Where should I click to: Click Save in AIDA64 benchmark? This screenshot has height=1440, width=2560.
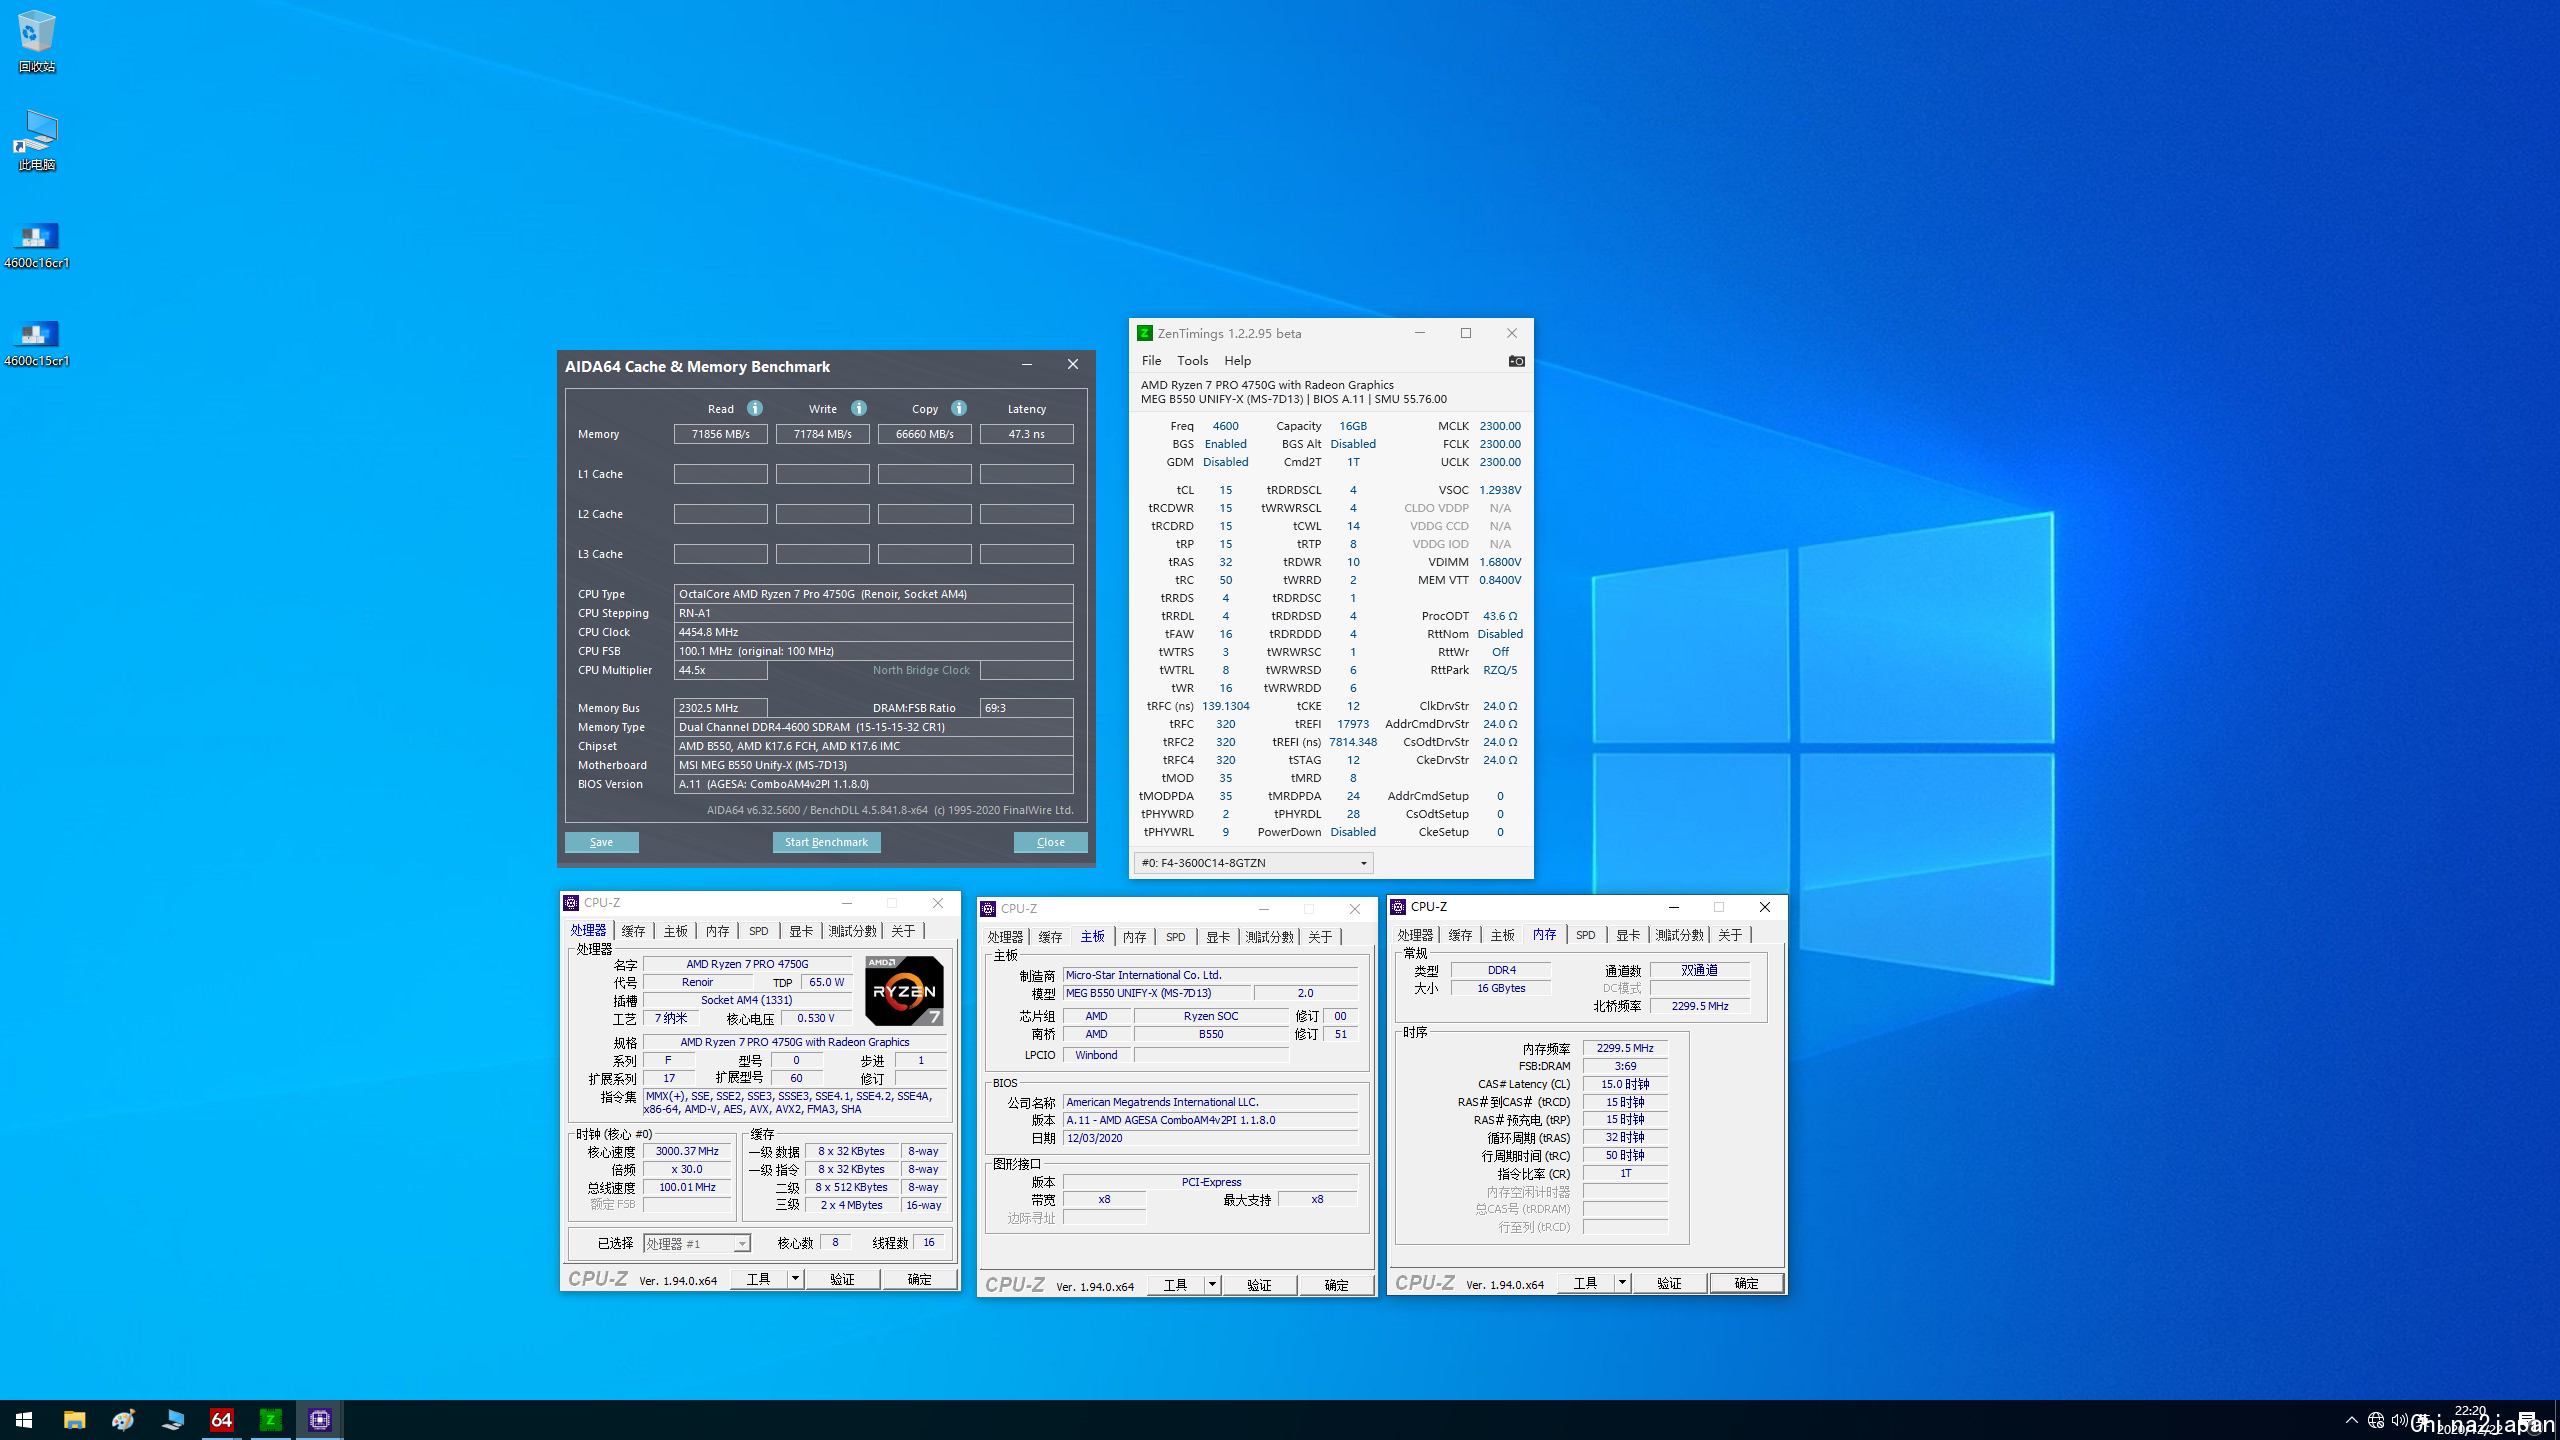[601, 842]
